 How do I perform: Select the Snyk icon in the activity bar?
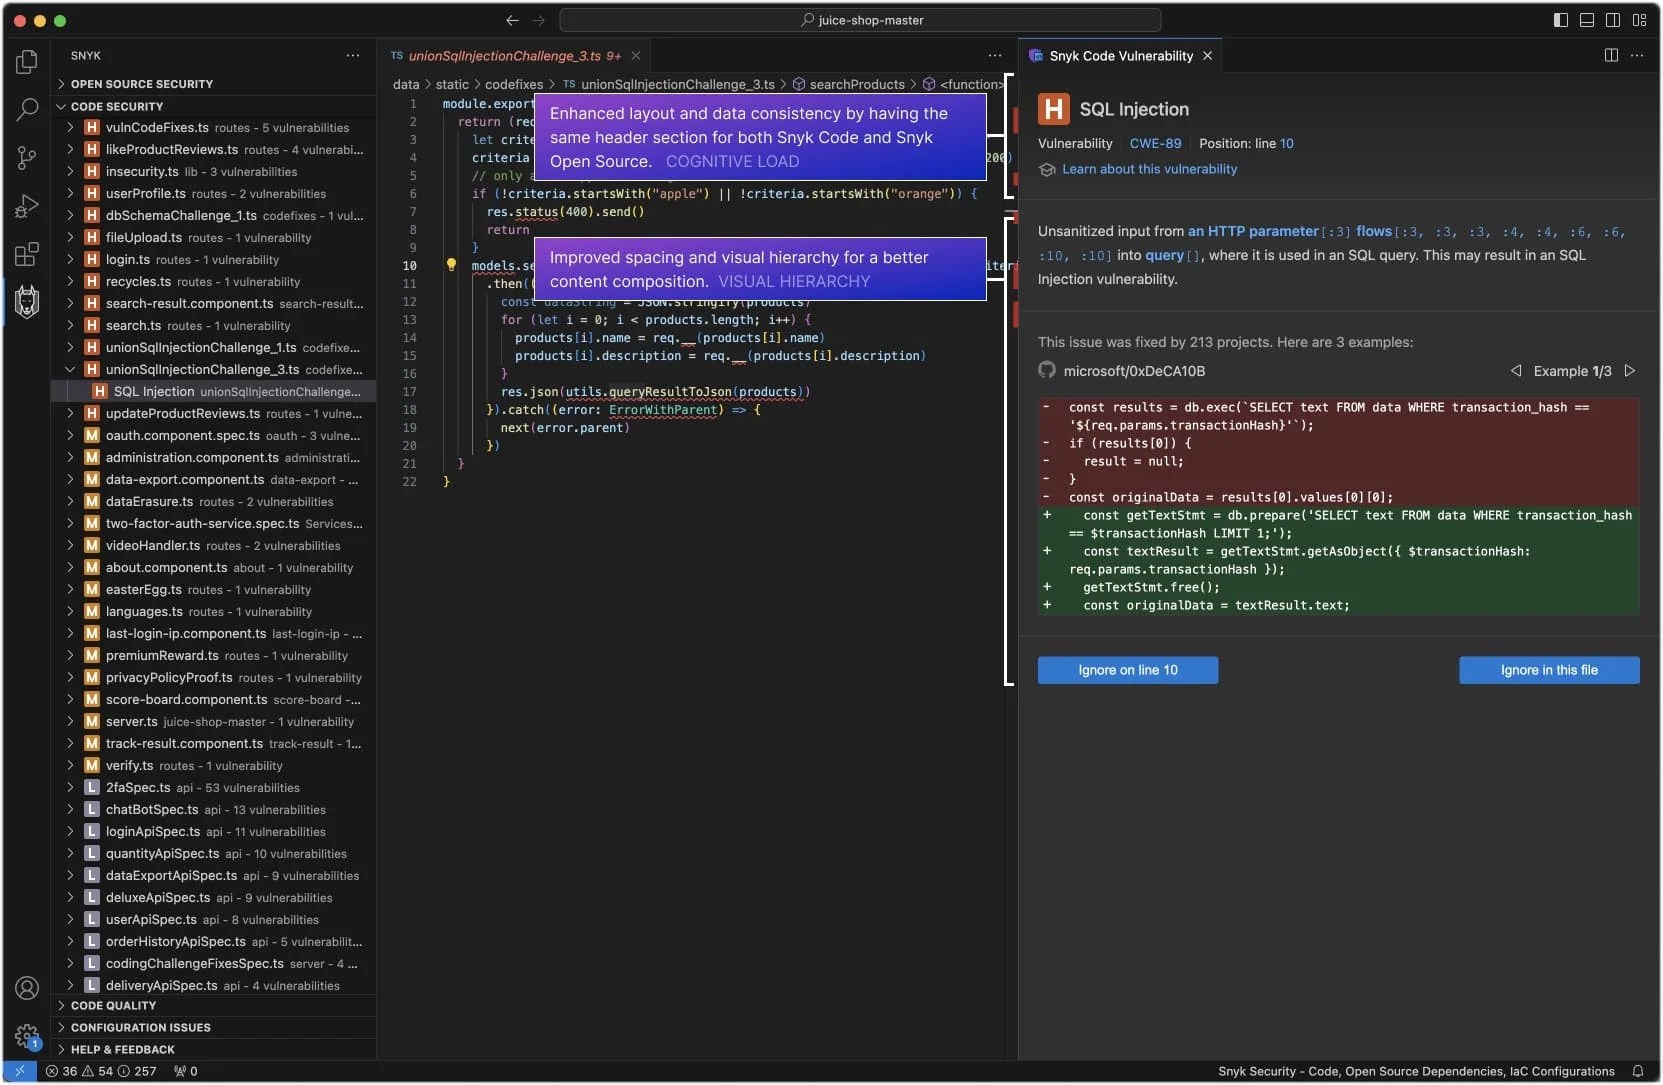[27, 303]
